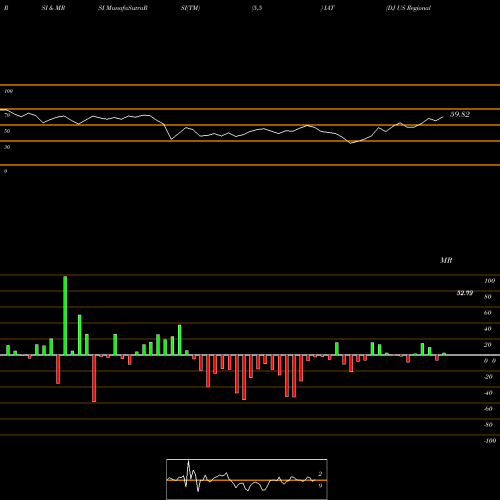This screenshot has width=500, height=500.
Task: Click the end point of the RSI line
Action: [443, 117]
